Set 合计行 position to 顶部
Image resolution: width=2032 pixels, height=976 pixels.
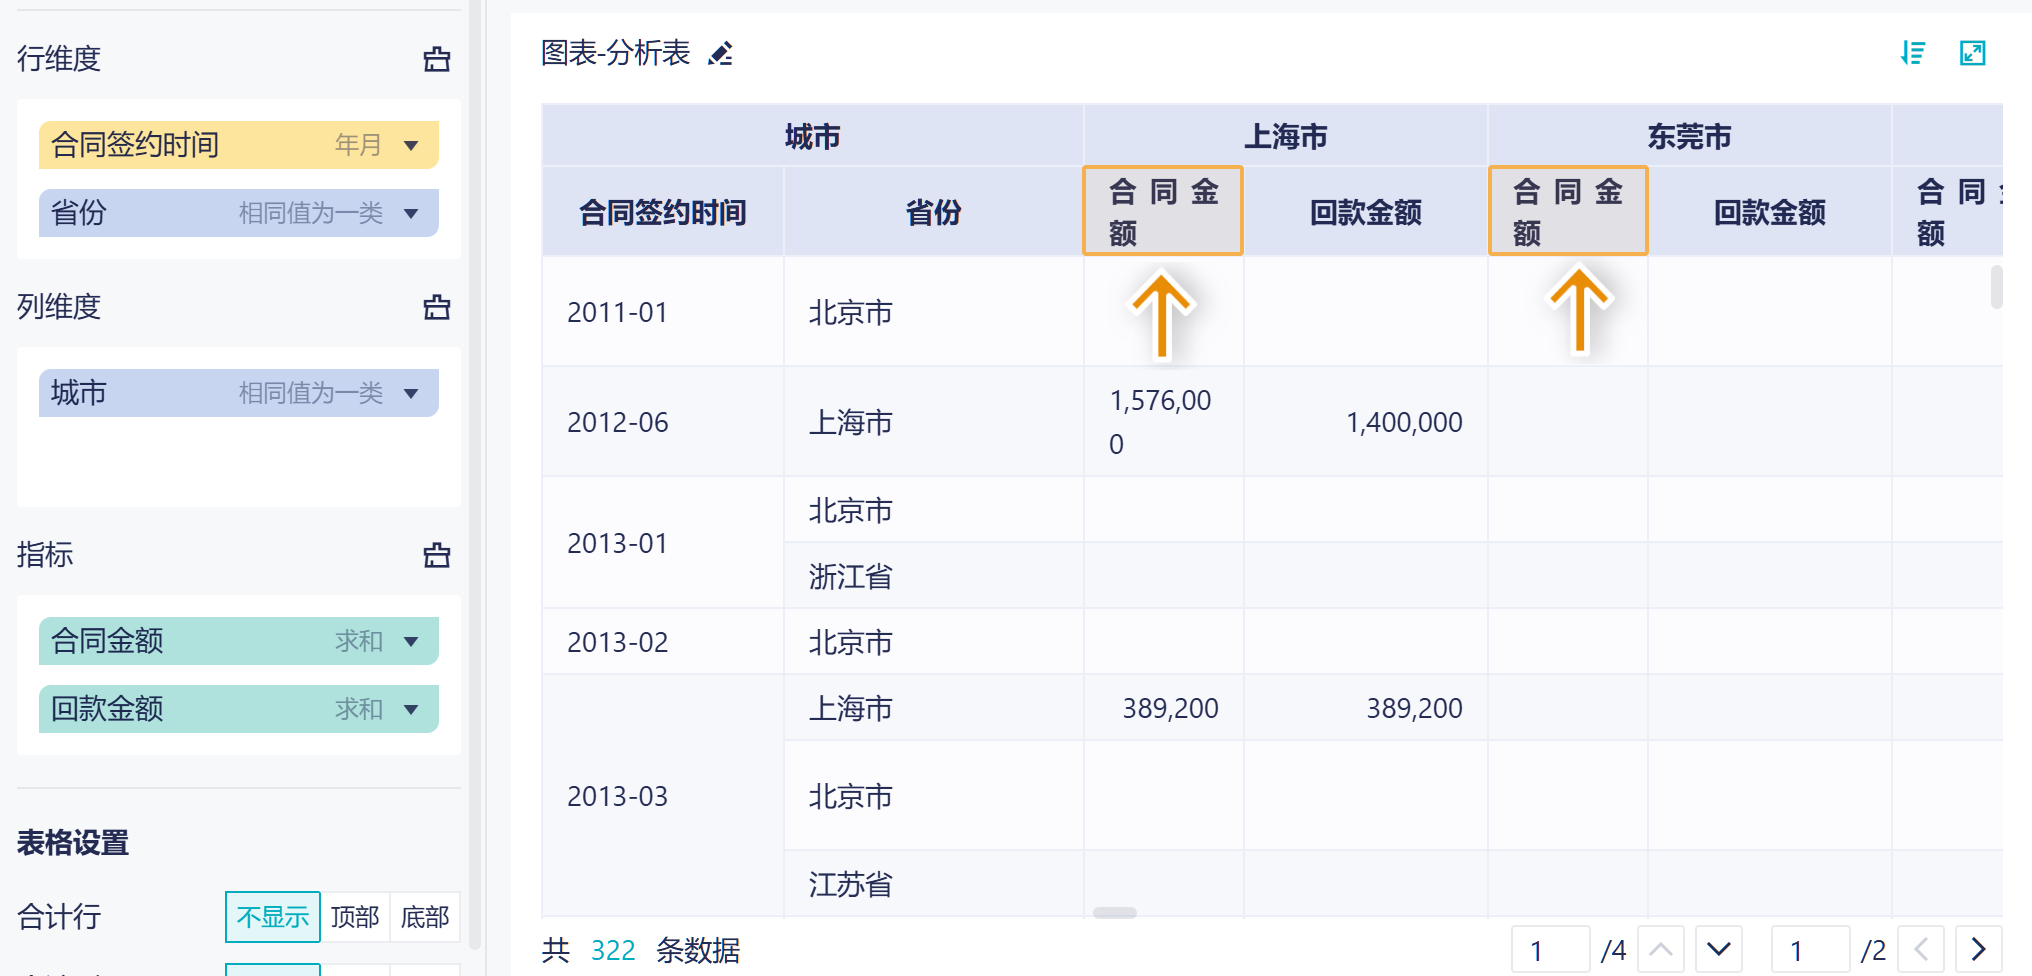tap(355, 917)
